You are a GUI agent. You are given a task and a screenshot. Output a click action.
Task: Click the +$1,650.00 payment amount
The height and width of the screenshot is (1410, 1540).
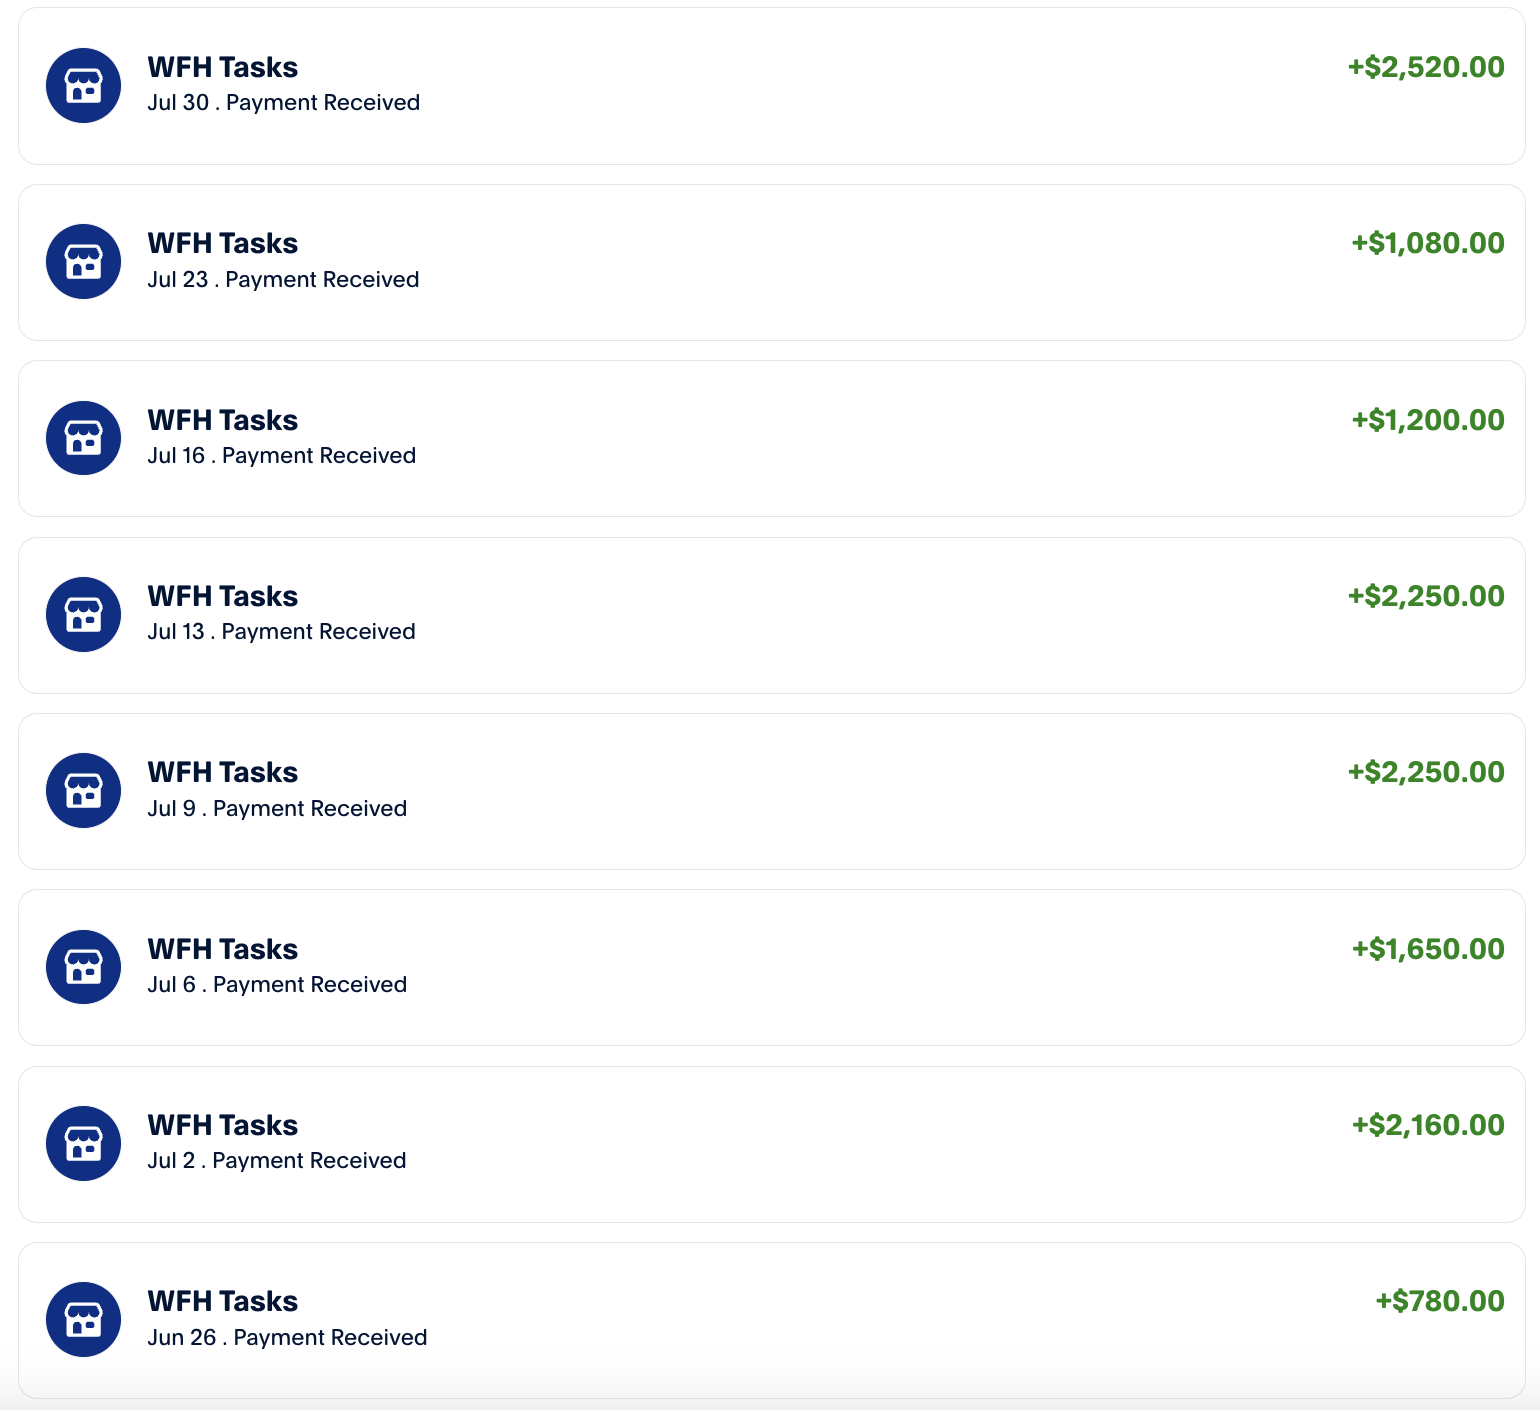coord(1428,949)
